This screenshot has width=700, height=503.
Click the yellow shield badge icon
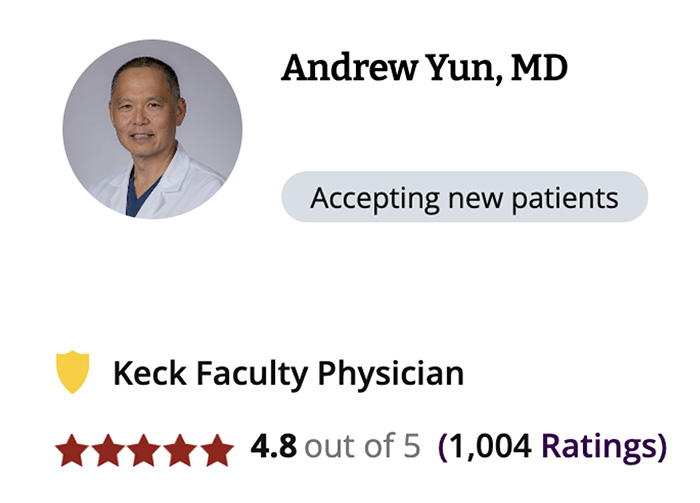click(x=71, y=373)
